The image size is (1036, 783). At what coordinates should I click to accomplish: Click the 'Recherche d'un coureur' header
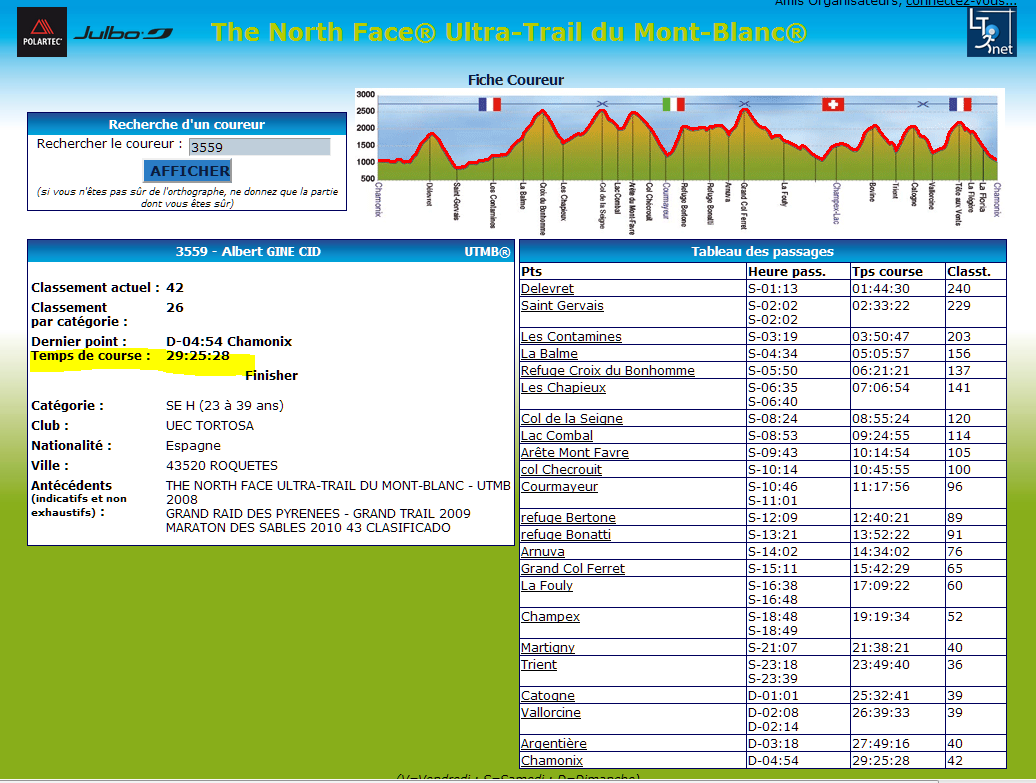pyautogui.click(x=187, y=124)
